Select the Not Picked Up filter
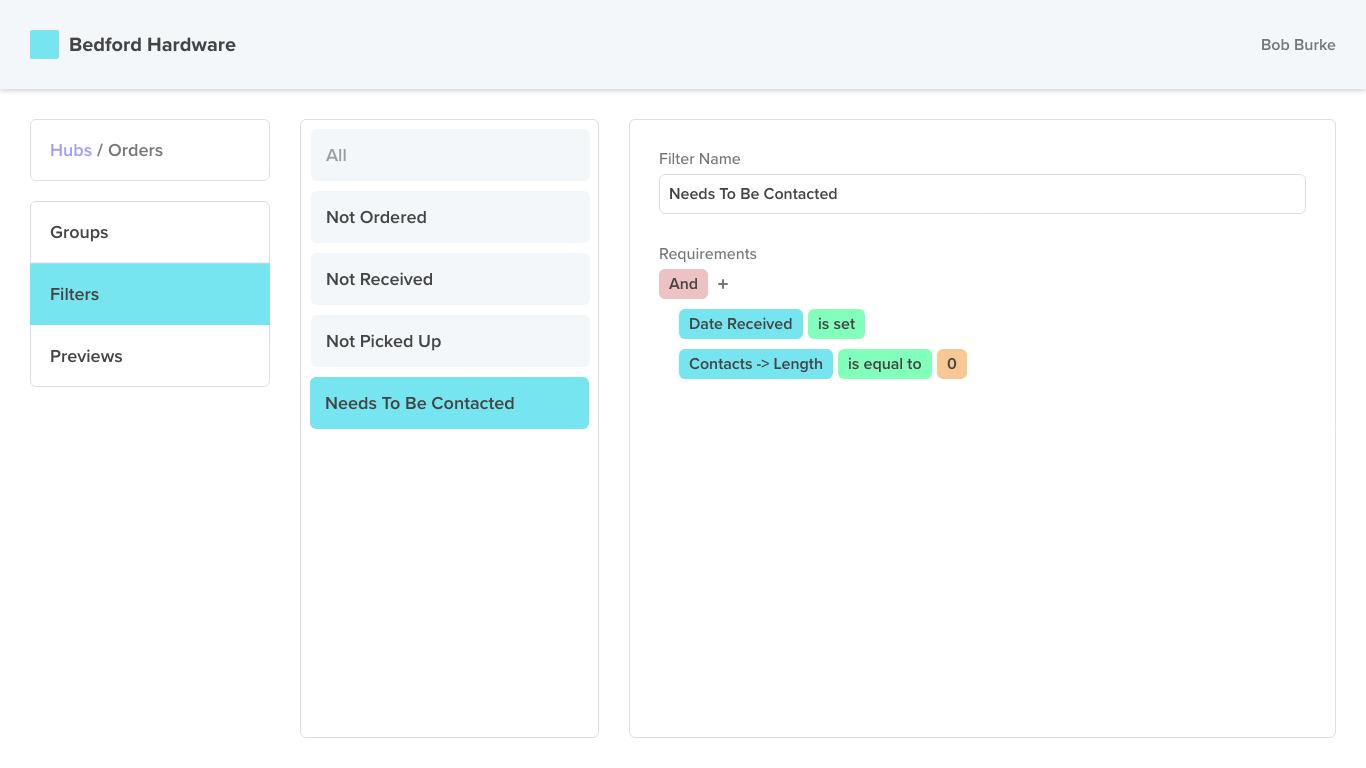This screenshot has width=1366, height=768. coord(449,341)
